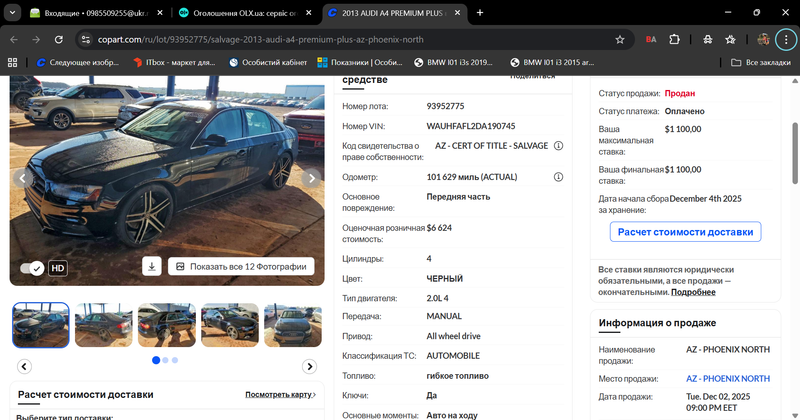Show the previous main vehicle photo

[x=22, y=178]
